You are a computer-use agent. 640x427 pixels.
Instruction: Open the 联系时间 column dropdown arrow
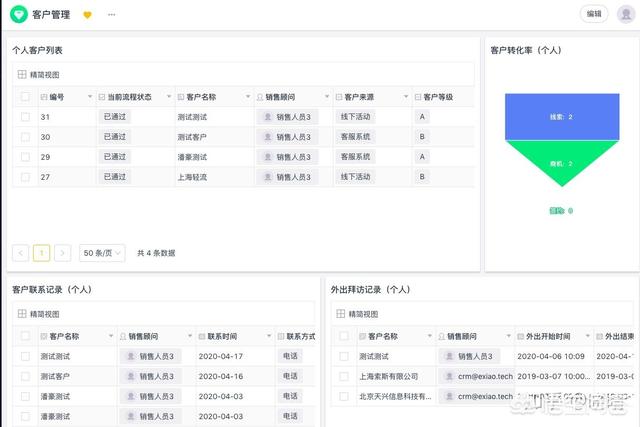(x=269, y=336)
